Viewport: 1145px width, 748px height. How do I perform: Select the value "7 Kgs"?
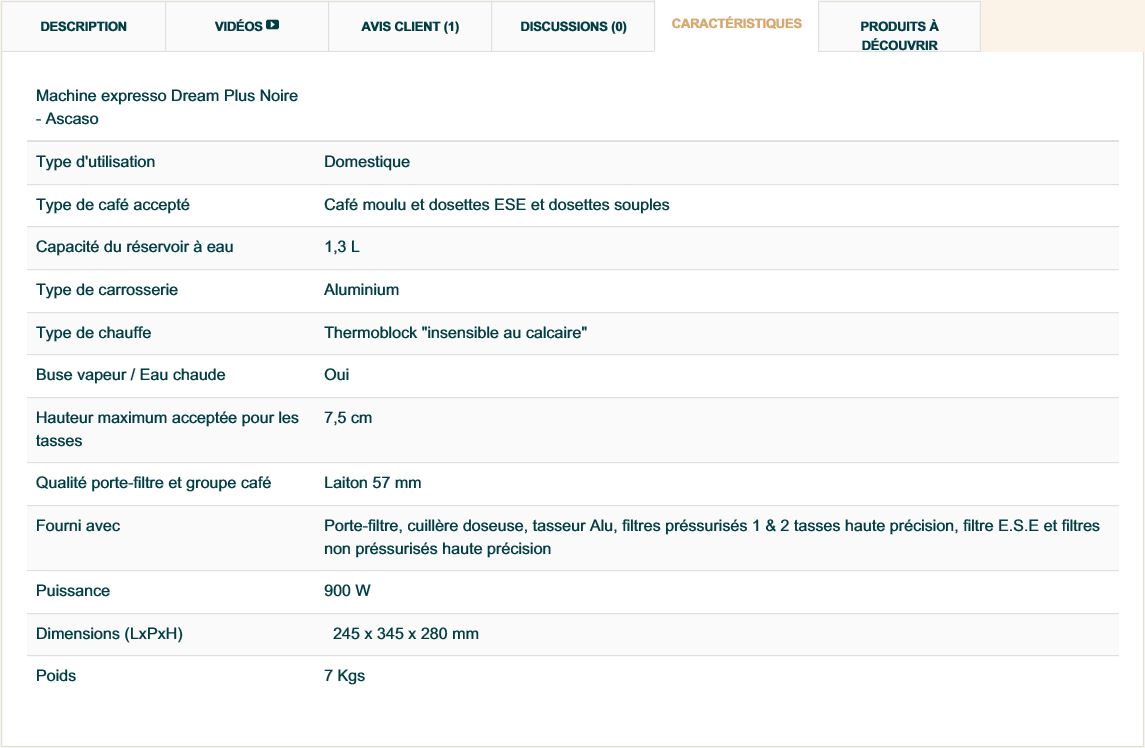(345, 676)
